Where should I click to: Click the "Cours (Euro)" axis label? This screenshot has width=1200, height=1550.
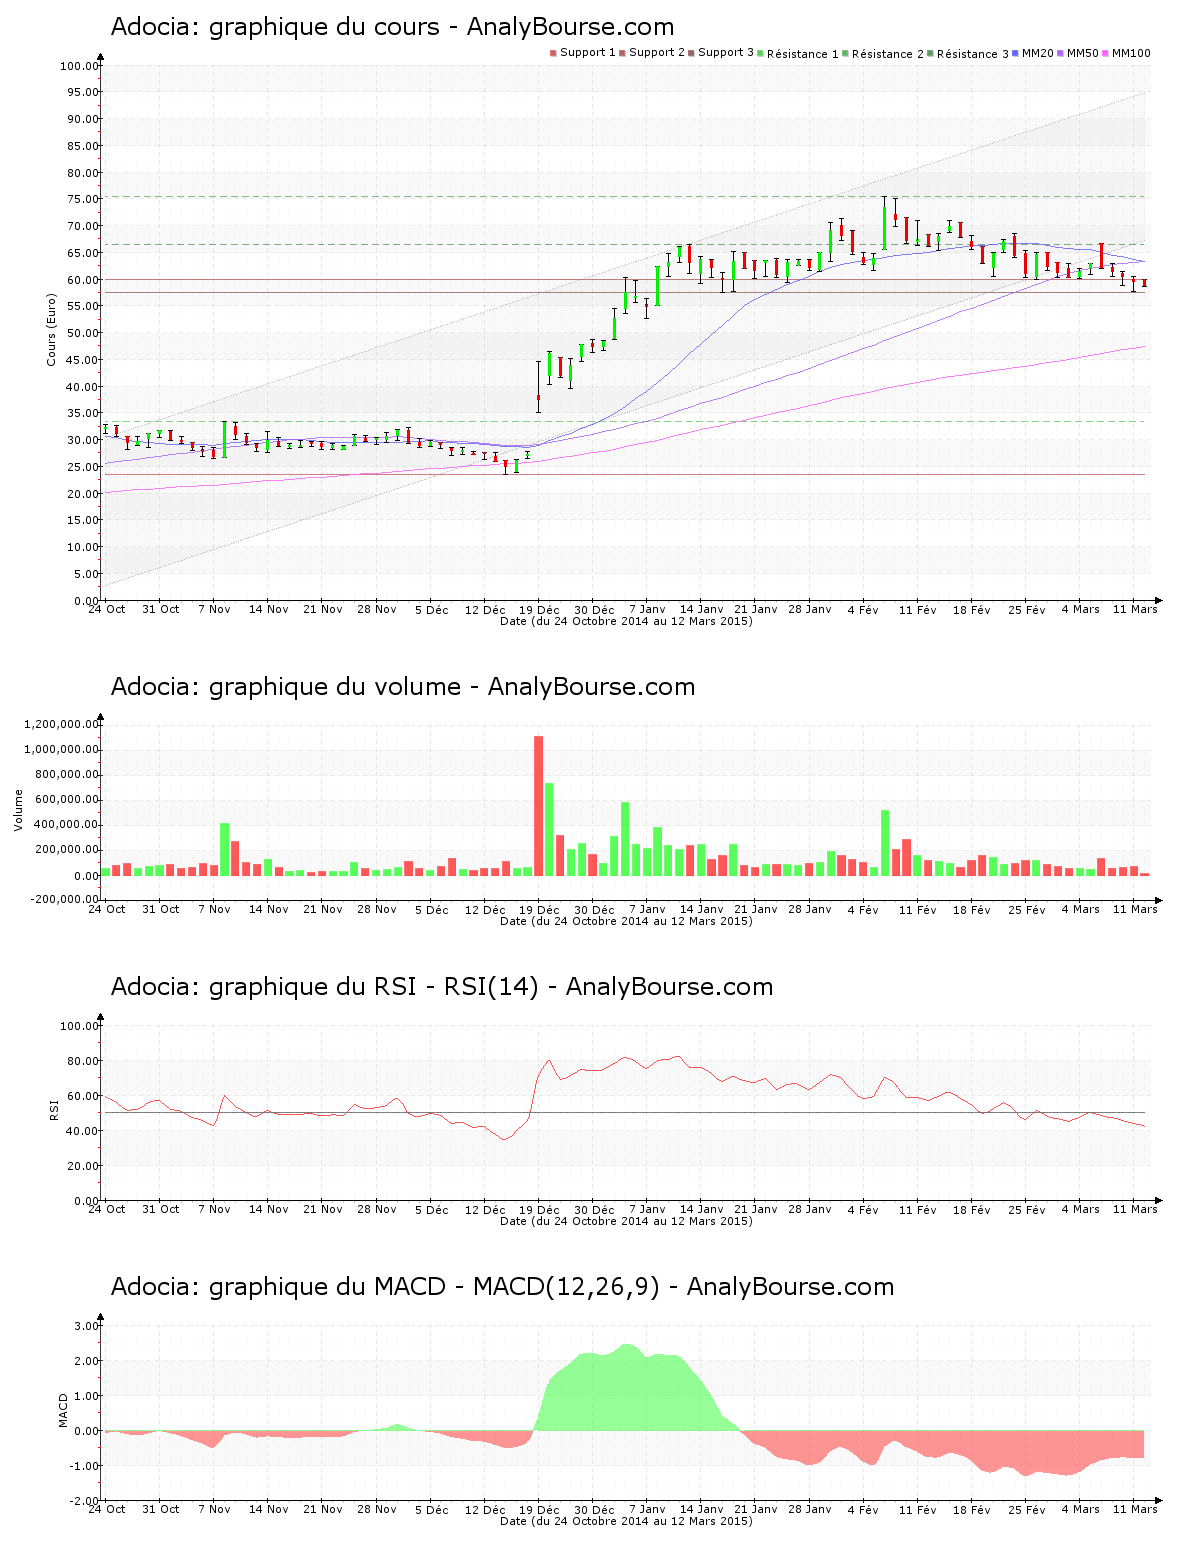51,329
